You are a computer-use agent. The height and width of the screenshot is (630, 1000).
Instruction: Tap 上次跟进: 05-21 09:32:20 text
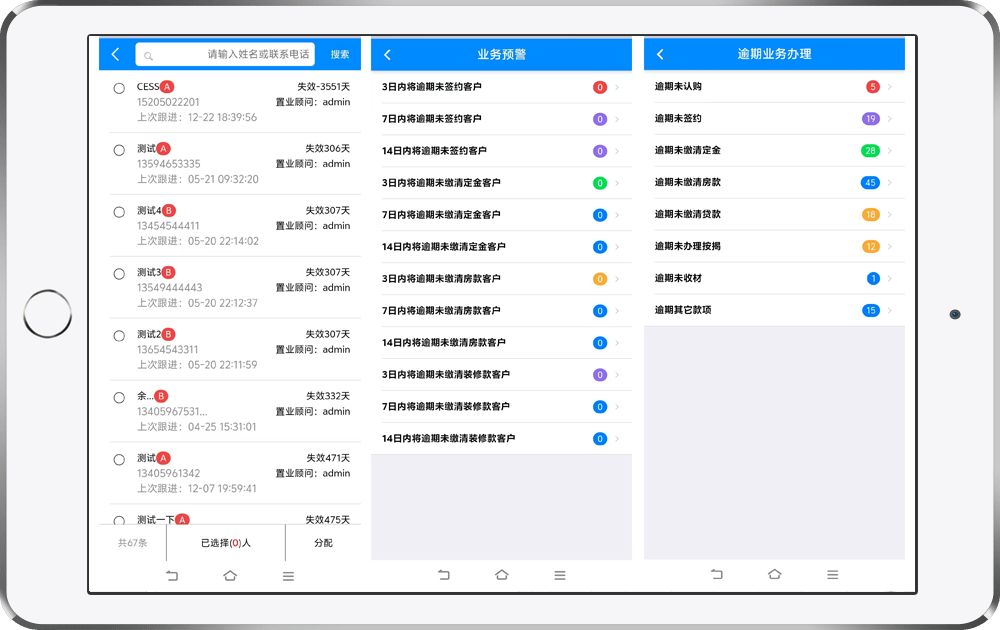point(198,179)
